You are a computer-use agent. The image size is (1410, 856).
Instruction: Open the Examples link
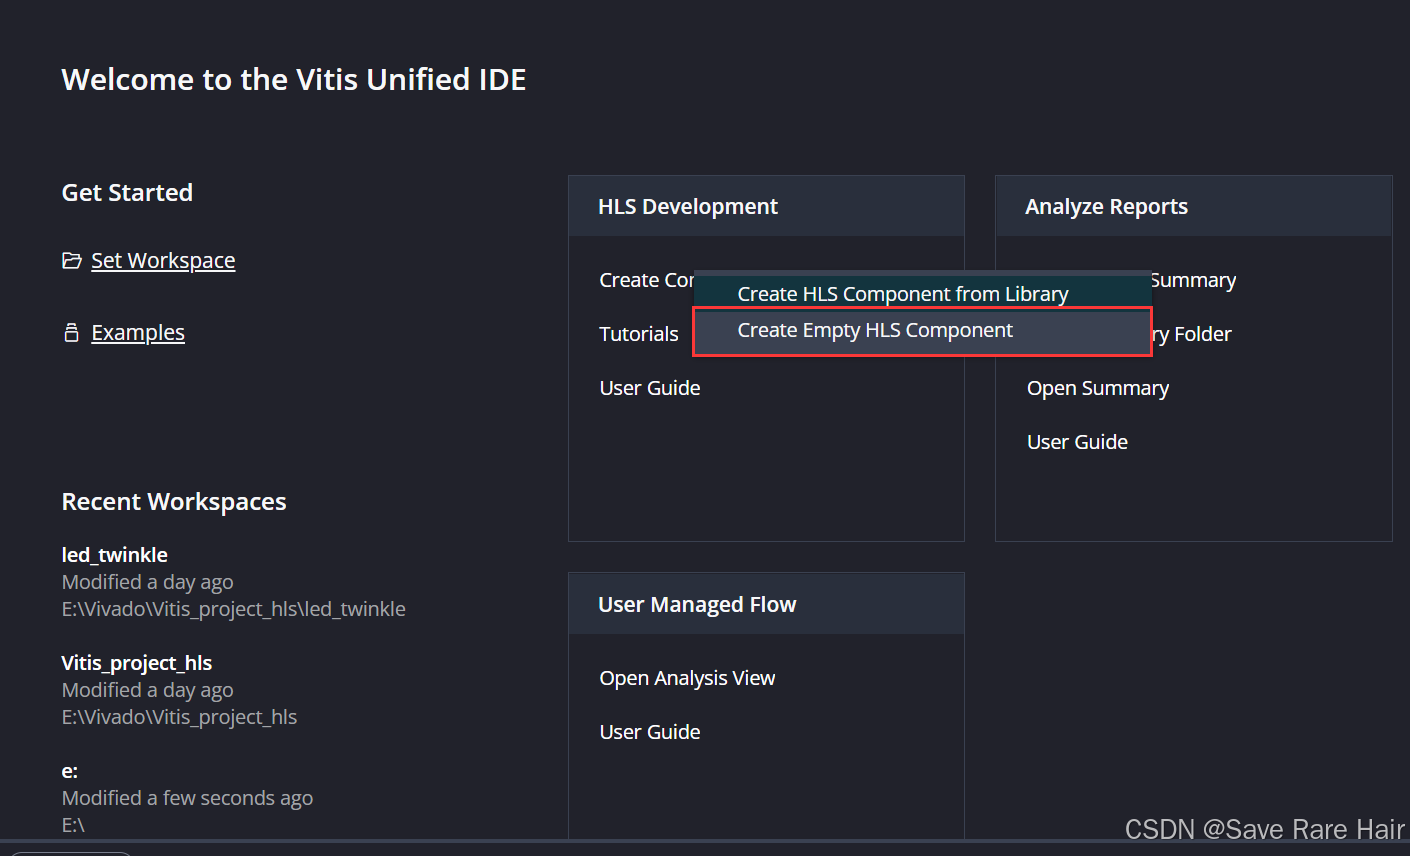tap(138, 333)
